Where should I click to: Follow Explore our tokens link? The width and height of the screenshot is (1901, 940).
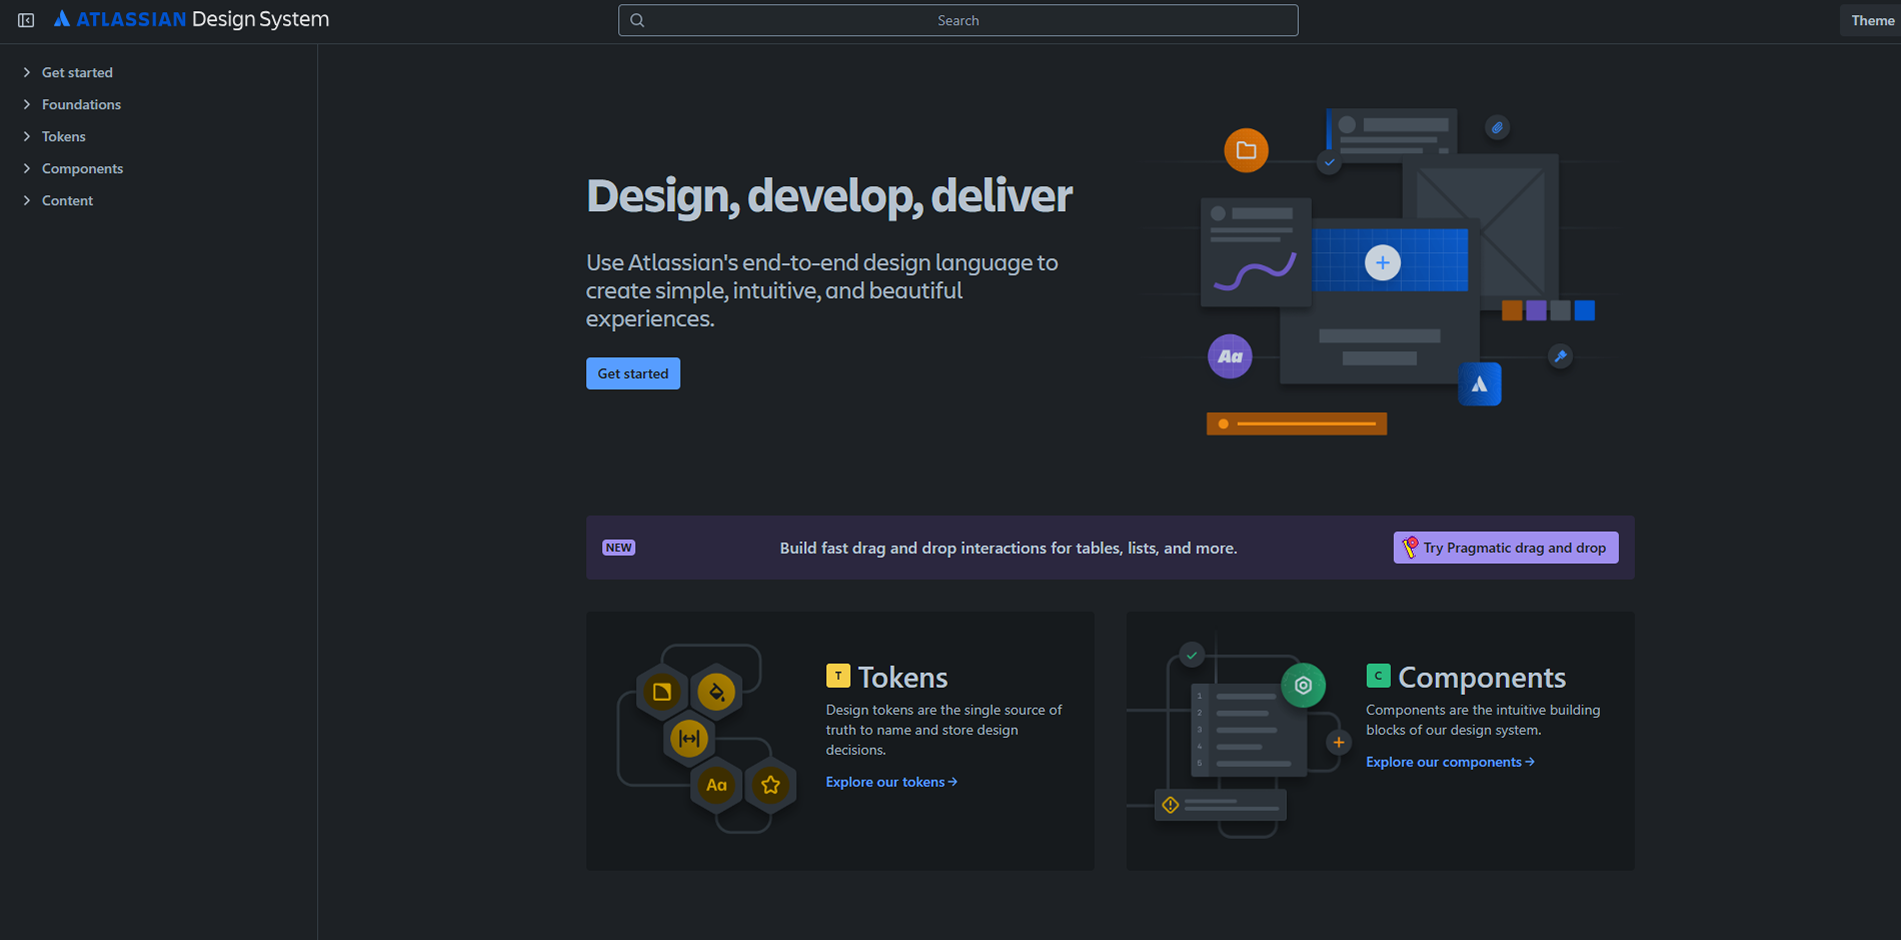click(891, 782)
